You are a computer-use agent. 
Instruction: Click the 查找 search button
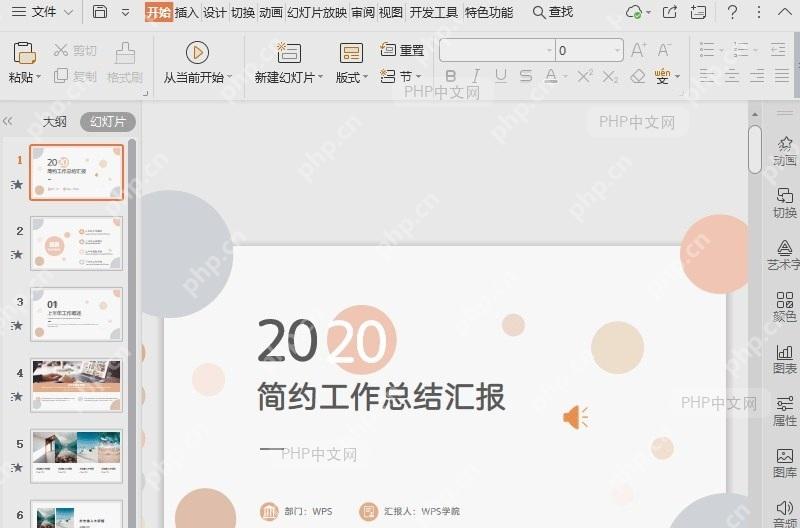[553, 12]
